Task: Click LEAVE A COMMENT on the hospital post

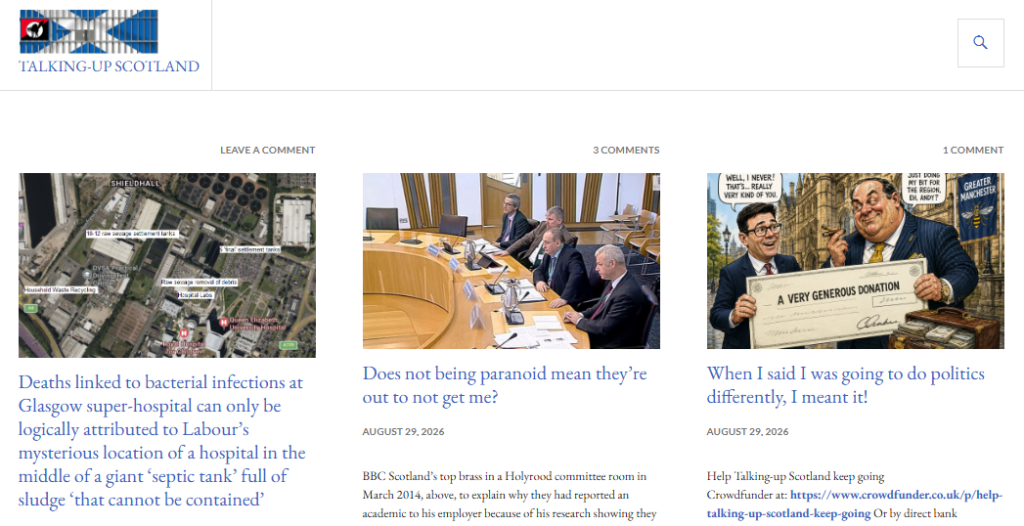Action: (267, 150)
